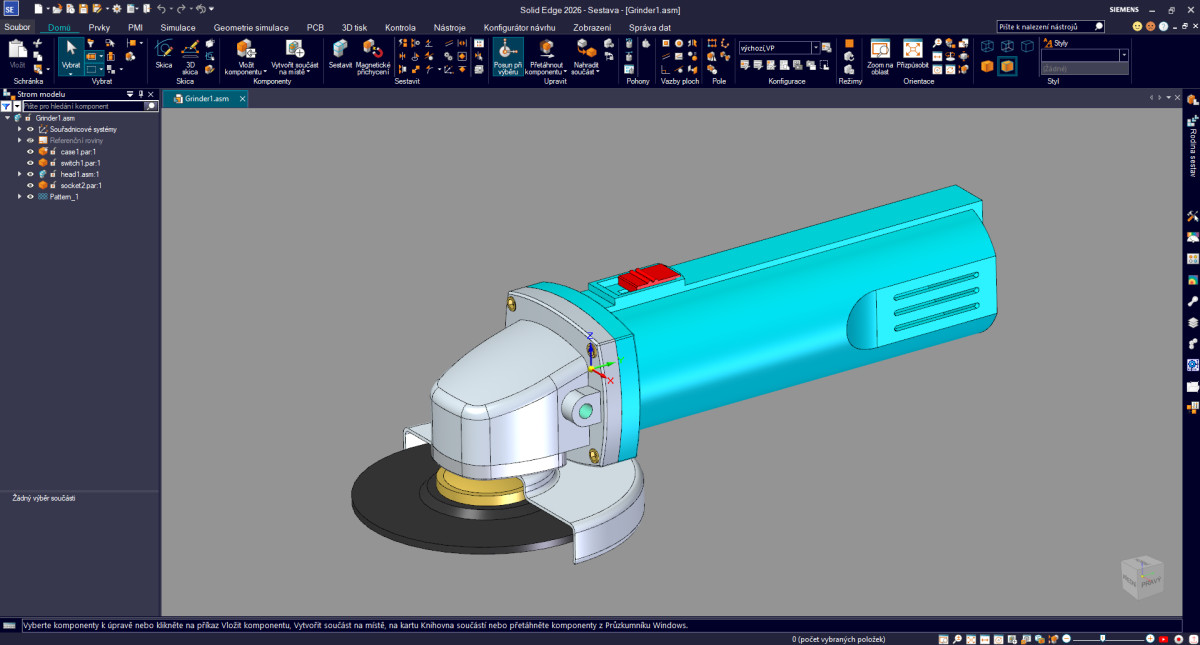Open the Simulace ribbon tab
1200x645 pixels.
[x=178, y=28]
